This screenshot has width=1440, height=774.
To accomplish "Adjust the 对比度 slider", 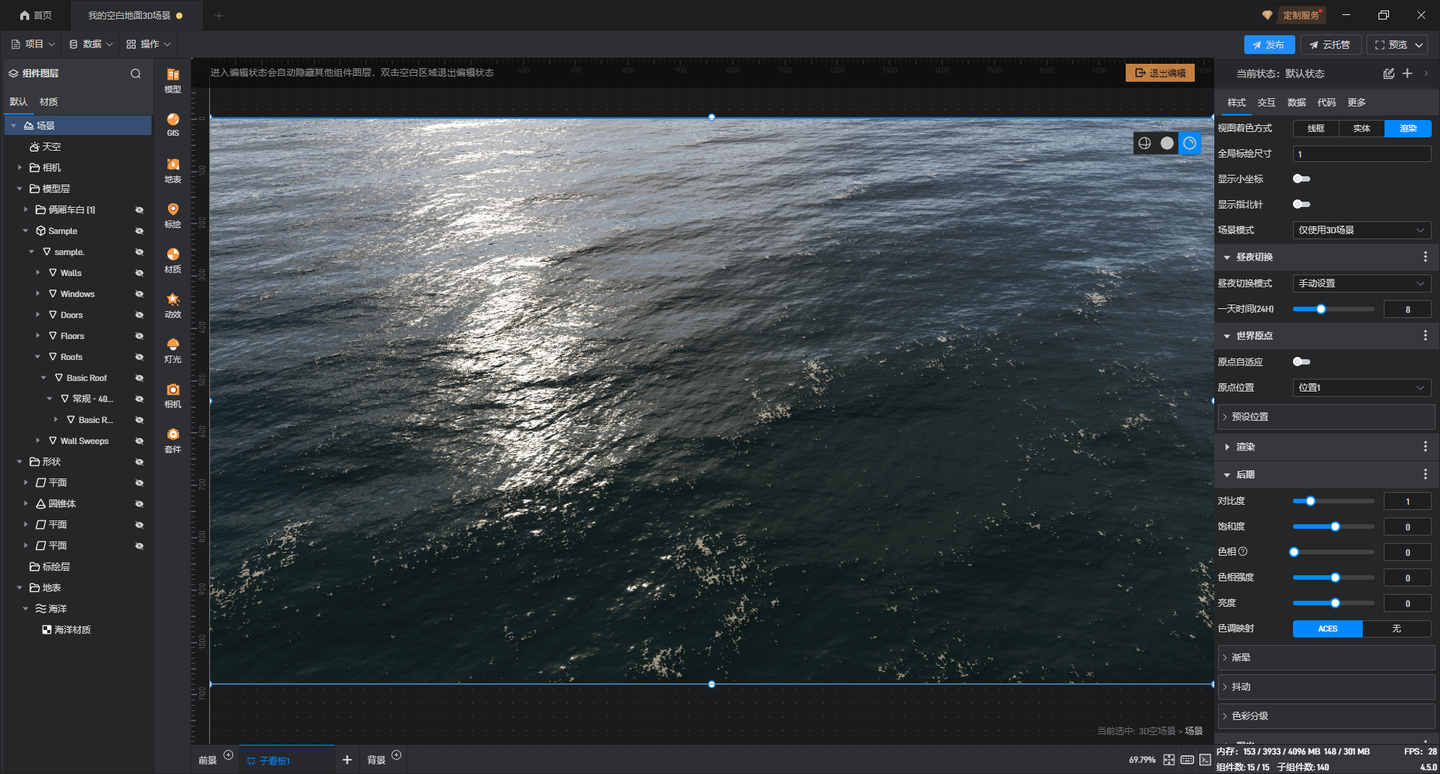I will point(1333,501).
